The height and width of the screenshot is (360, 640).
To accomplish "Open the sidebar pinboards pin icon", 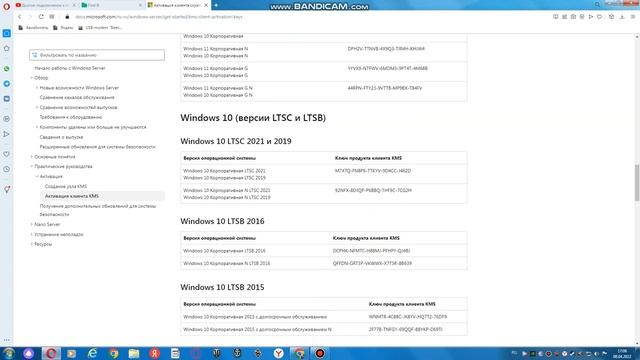I will [7, 189].
